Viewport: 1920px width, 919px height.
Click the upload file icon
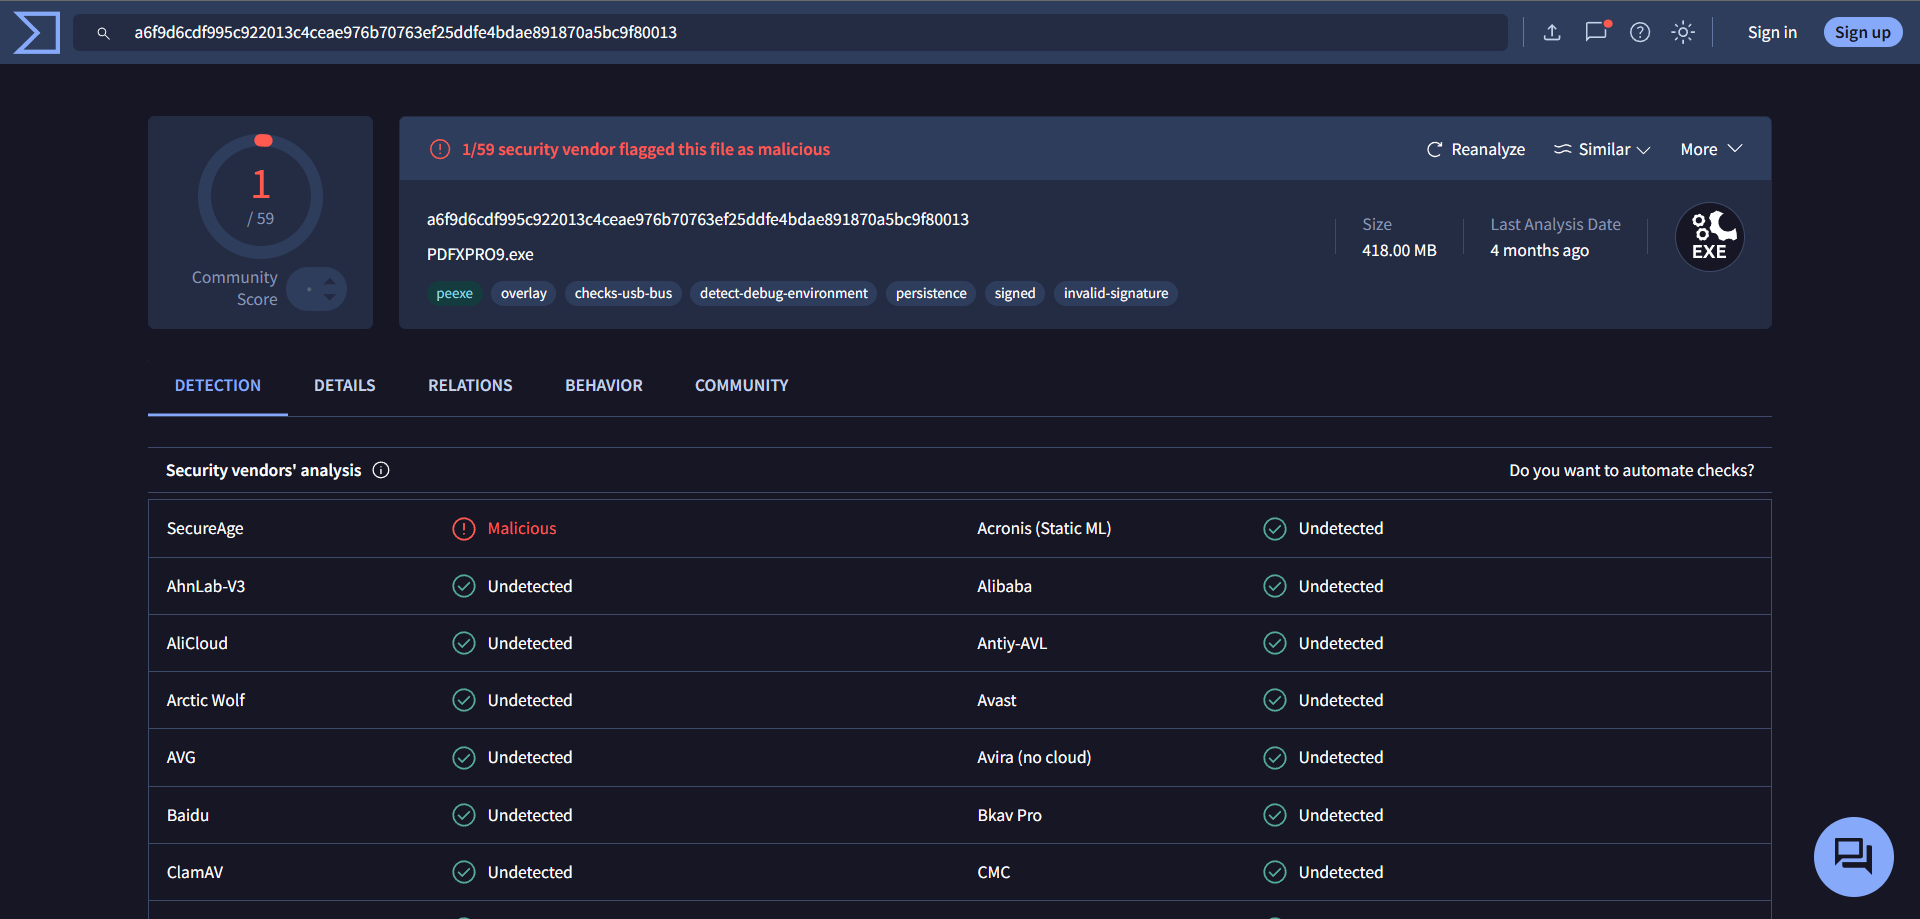[1552, 33]
